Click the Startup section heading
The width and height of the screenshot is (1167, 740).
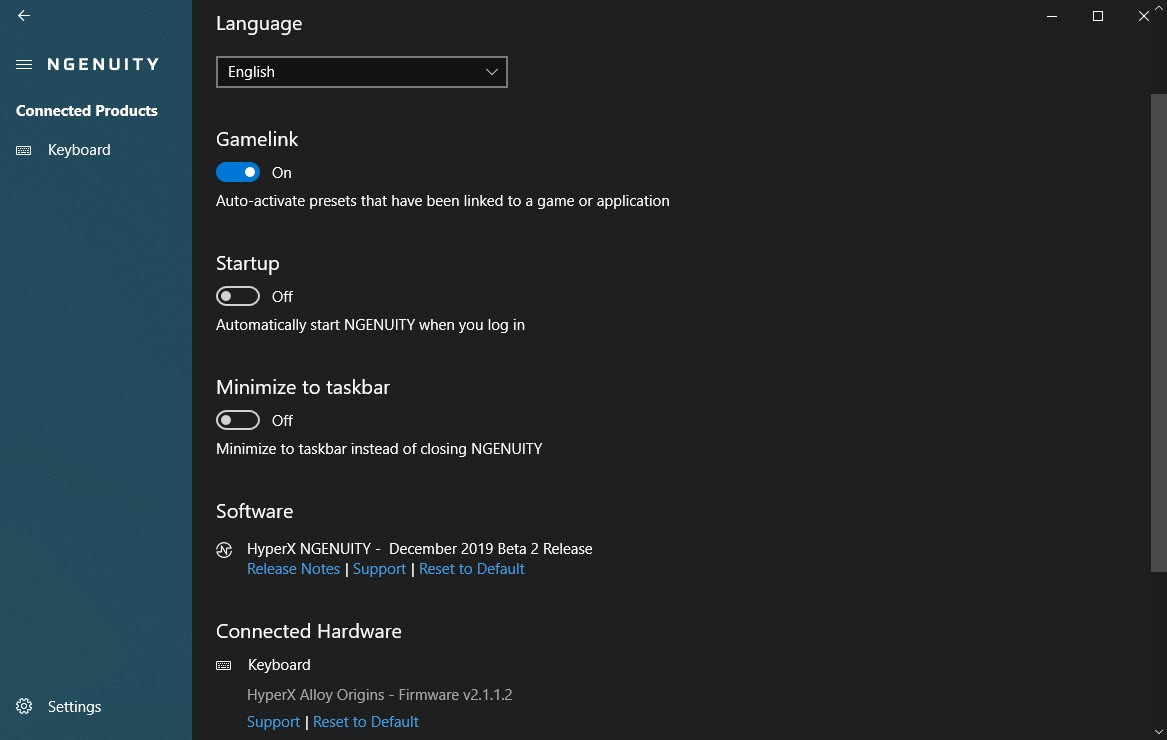[248, 264]
